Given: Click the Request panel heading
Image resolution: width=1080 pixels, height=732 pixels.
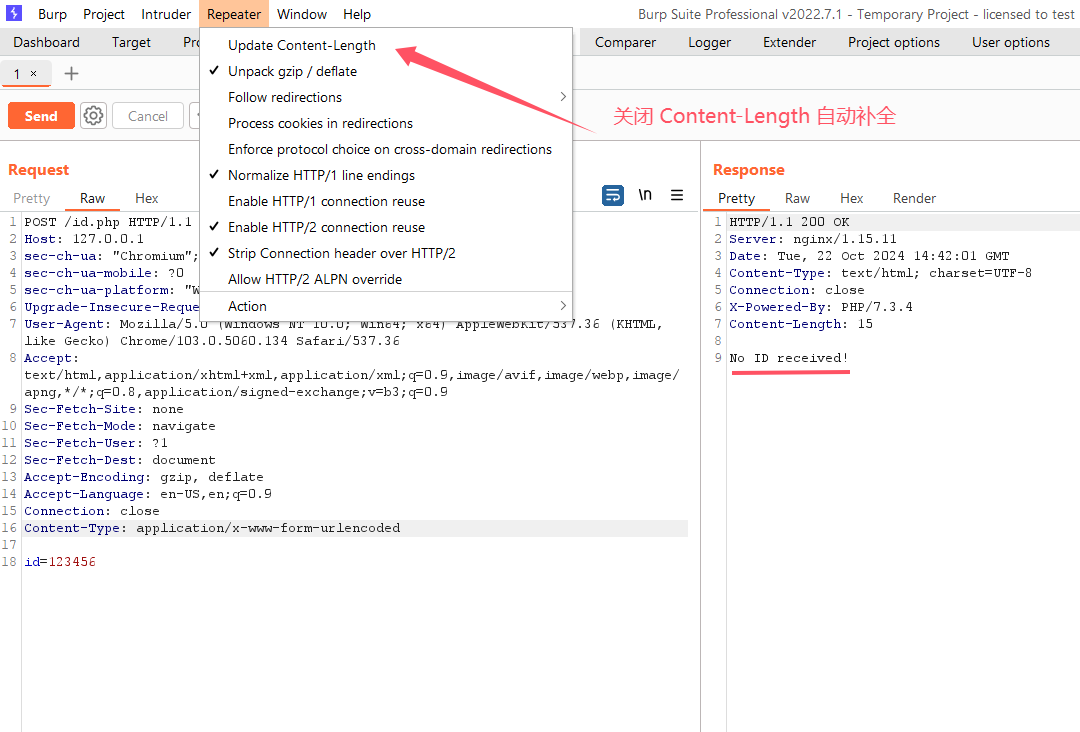Looking at the screenshot, I should [x=39, y=170].
